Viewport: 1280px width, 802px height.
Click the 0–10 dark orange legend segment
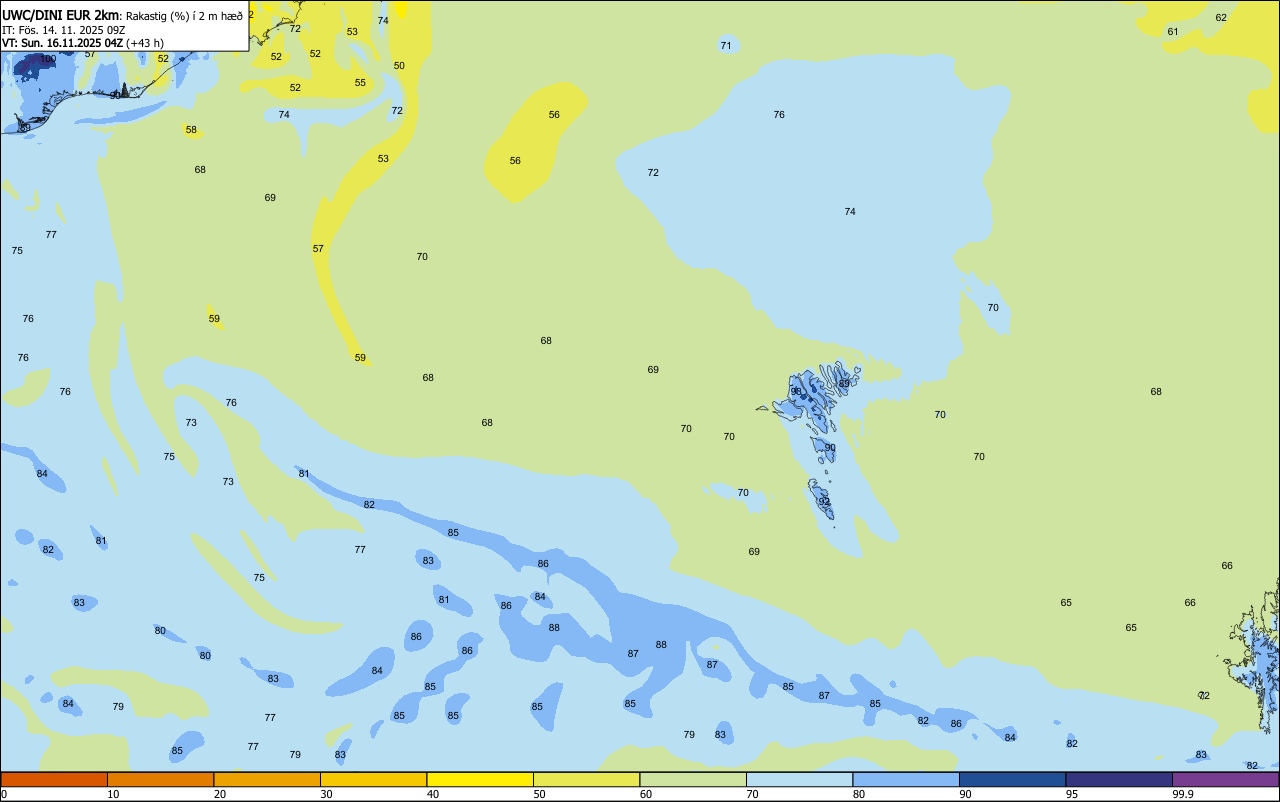tap(54, 779)
